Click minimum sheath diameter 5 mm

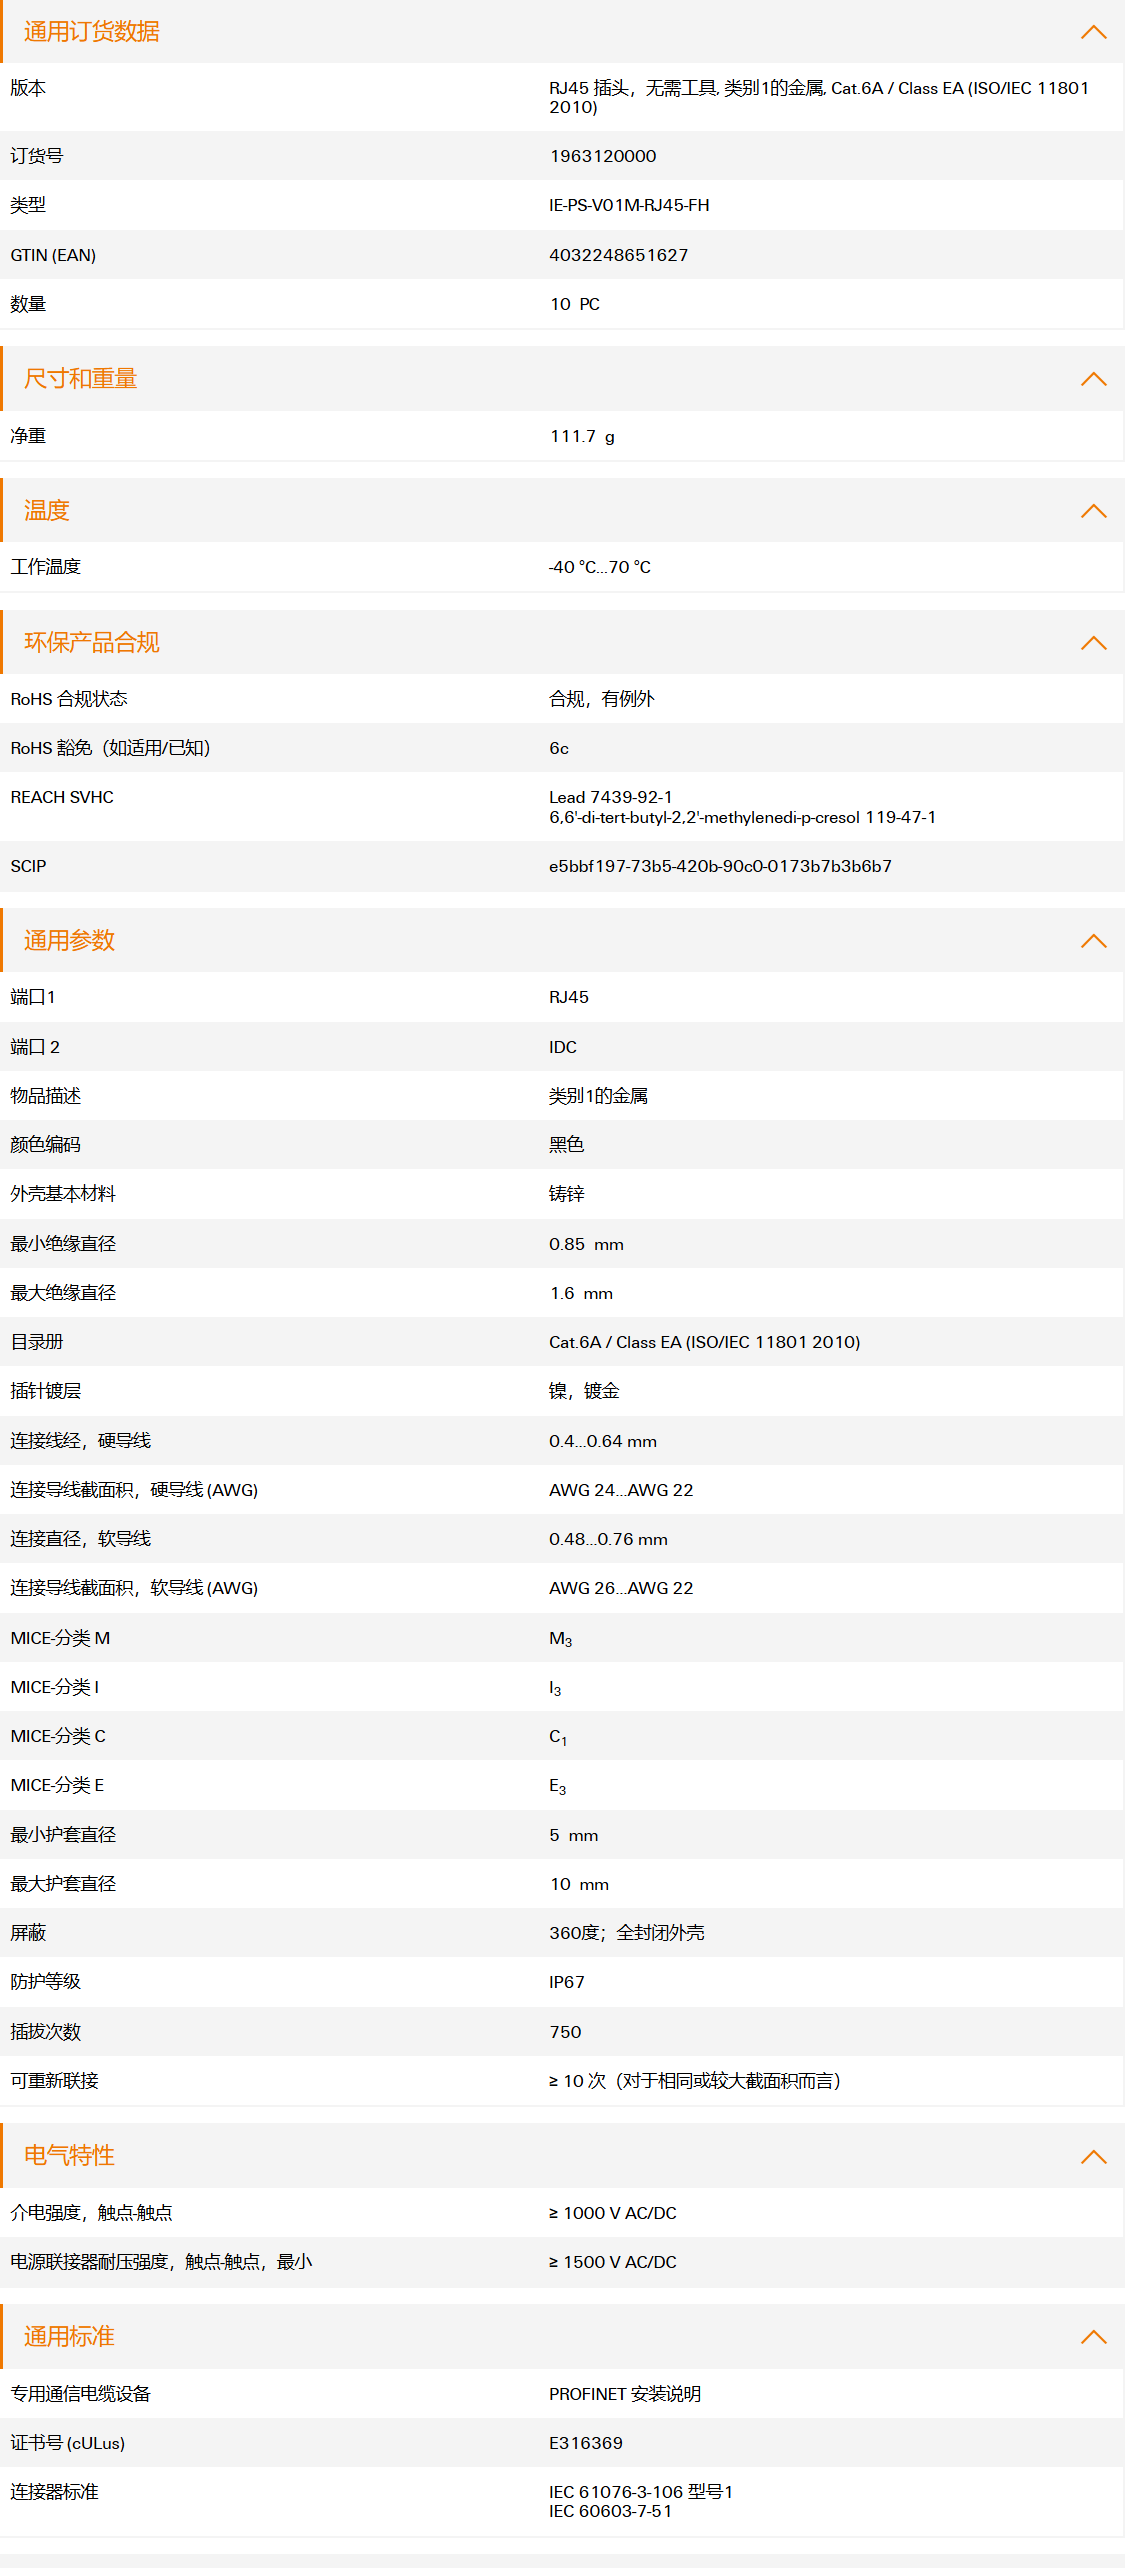[574, 1835]
